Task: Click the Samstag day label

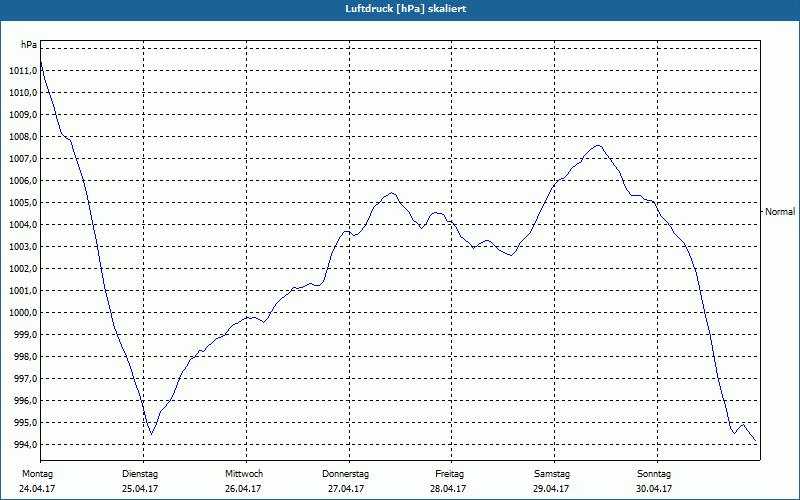Action: coord(552,474)
